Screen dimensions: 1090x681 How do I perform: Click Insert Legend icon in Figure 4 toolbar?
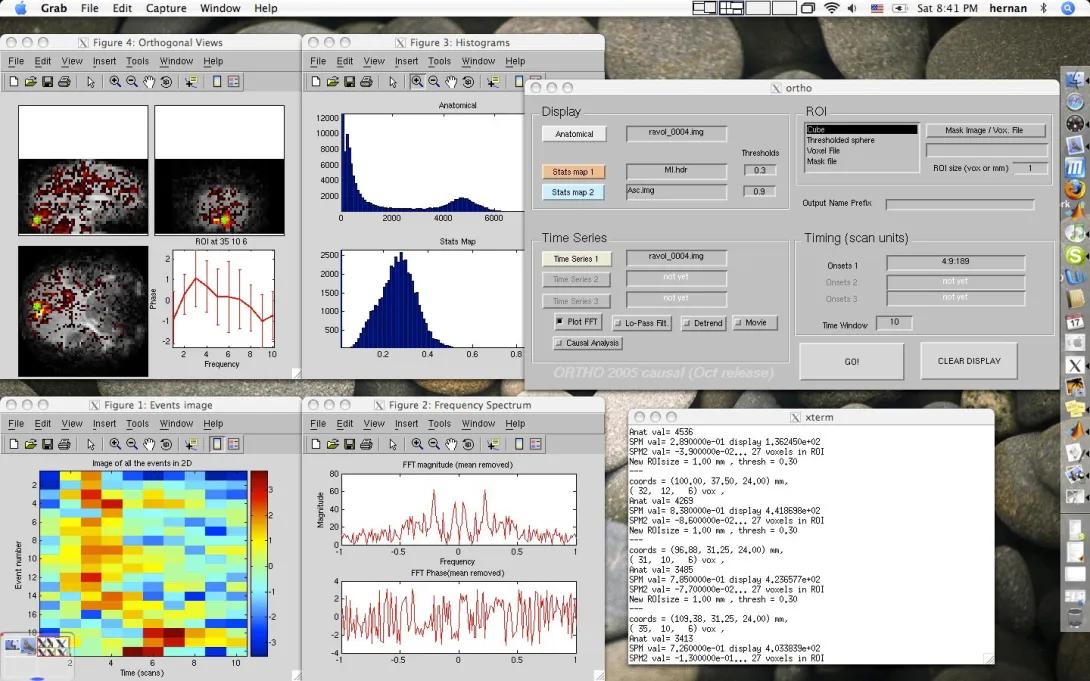[x=234, y=82]
